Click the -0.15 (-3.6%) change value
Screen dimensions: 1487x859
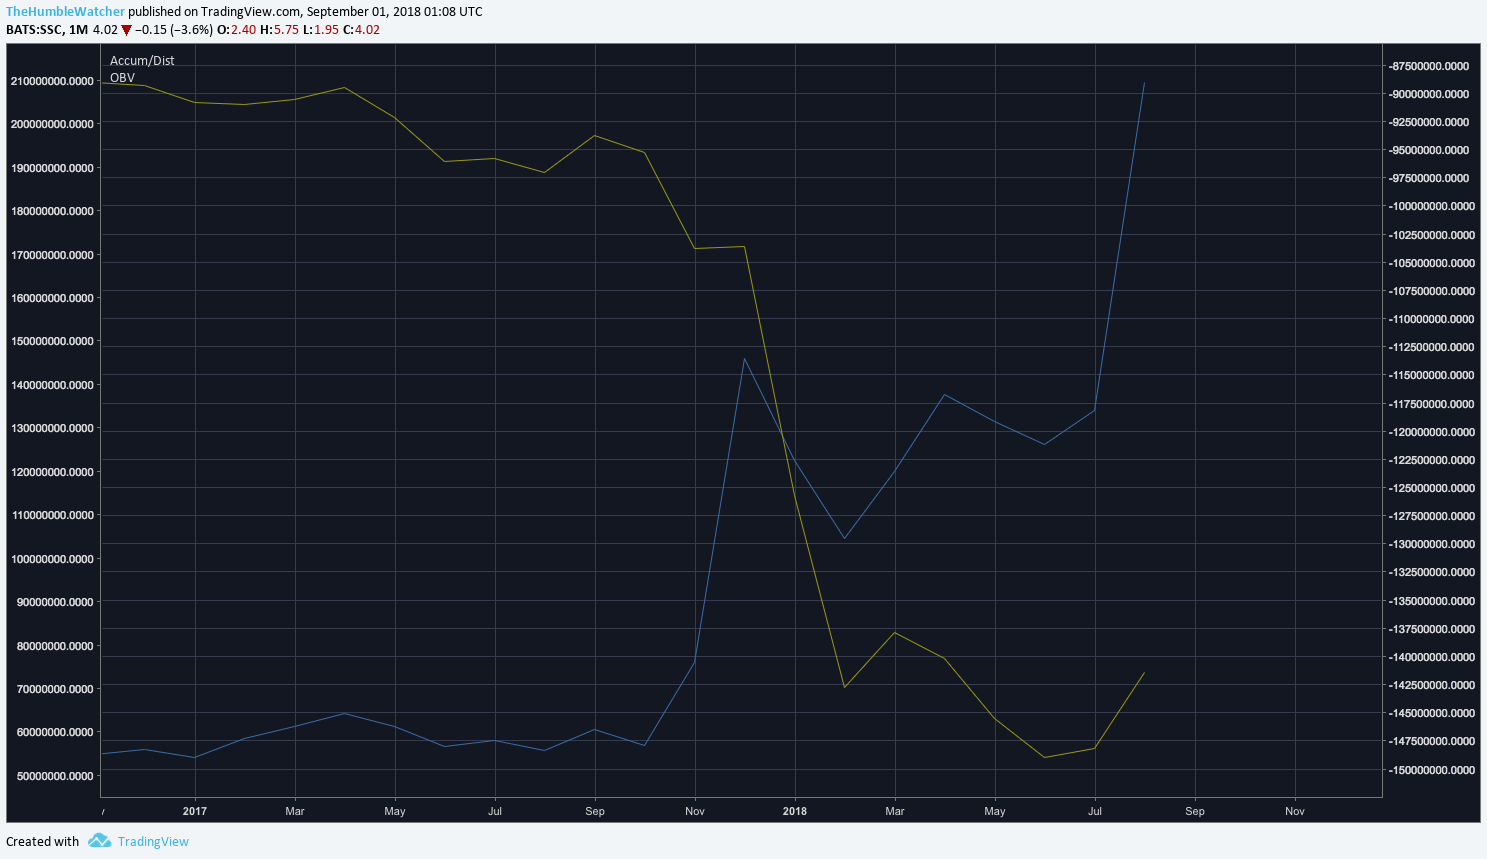[174, 30]
